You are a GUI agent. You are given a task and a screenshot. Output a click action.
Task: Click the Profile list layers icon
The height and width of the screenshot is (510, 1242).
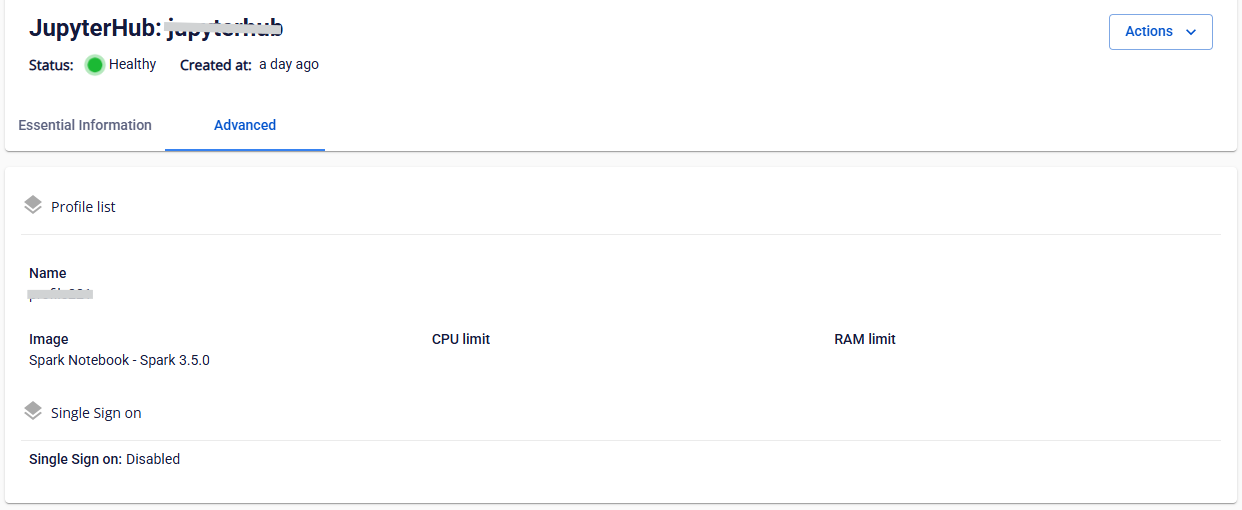(x=33, y=206)
